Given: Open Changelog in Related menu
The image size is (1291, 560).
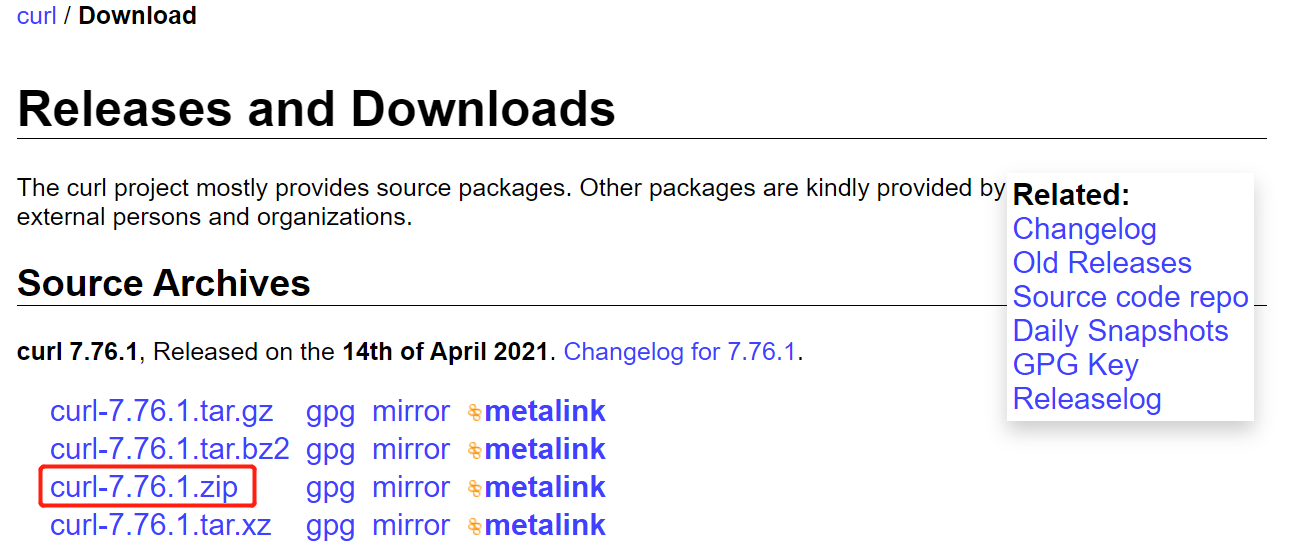Looking at the screenshot, I should point(1084,229).
